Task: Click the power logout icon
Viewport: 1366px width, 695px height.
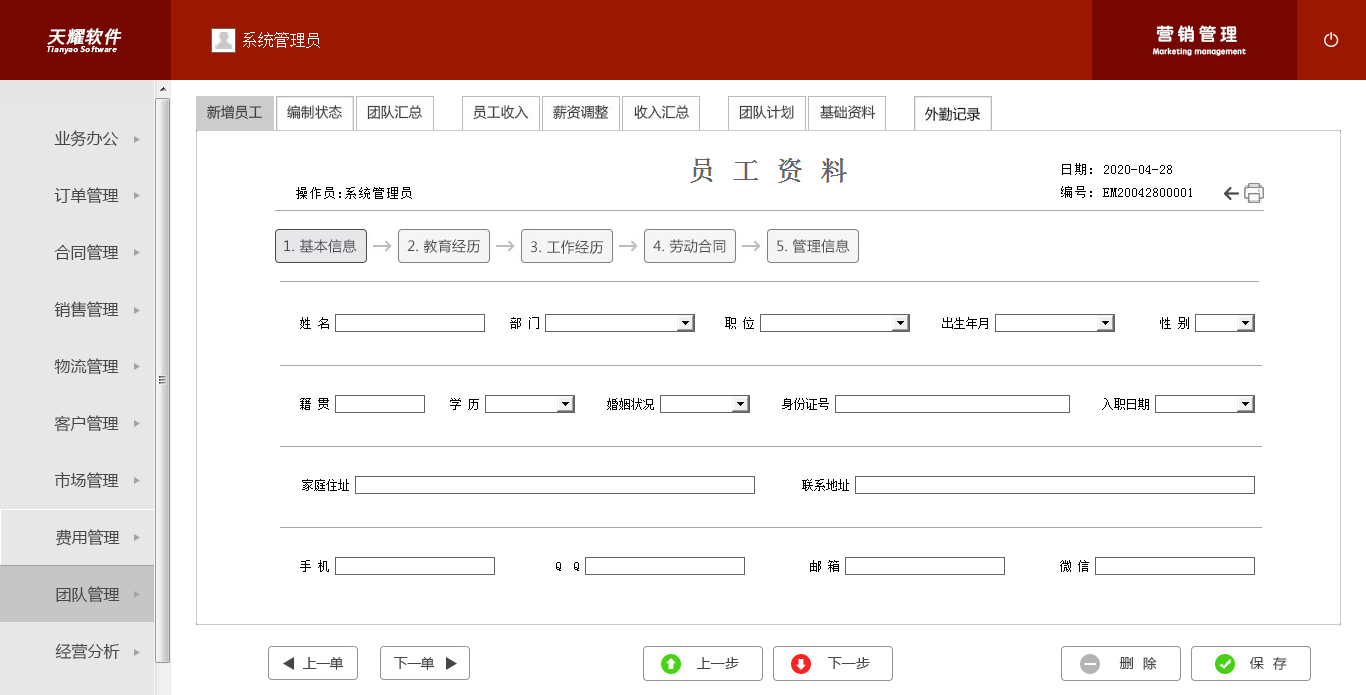Action: point(1330,40)
